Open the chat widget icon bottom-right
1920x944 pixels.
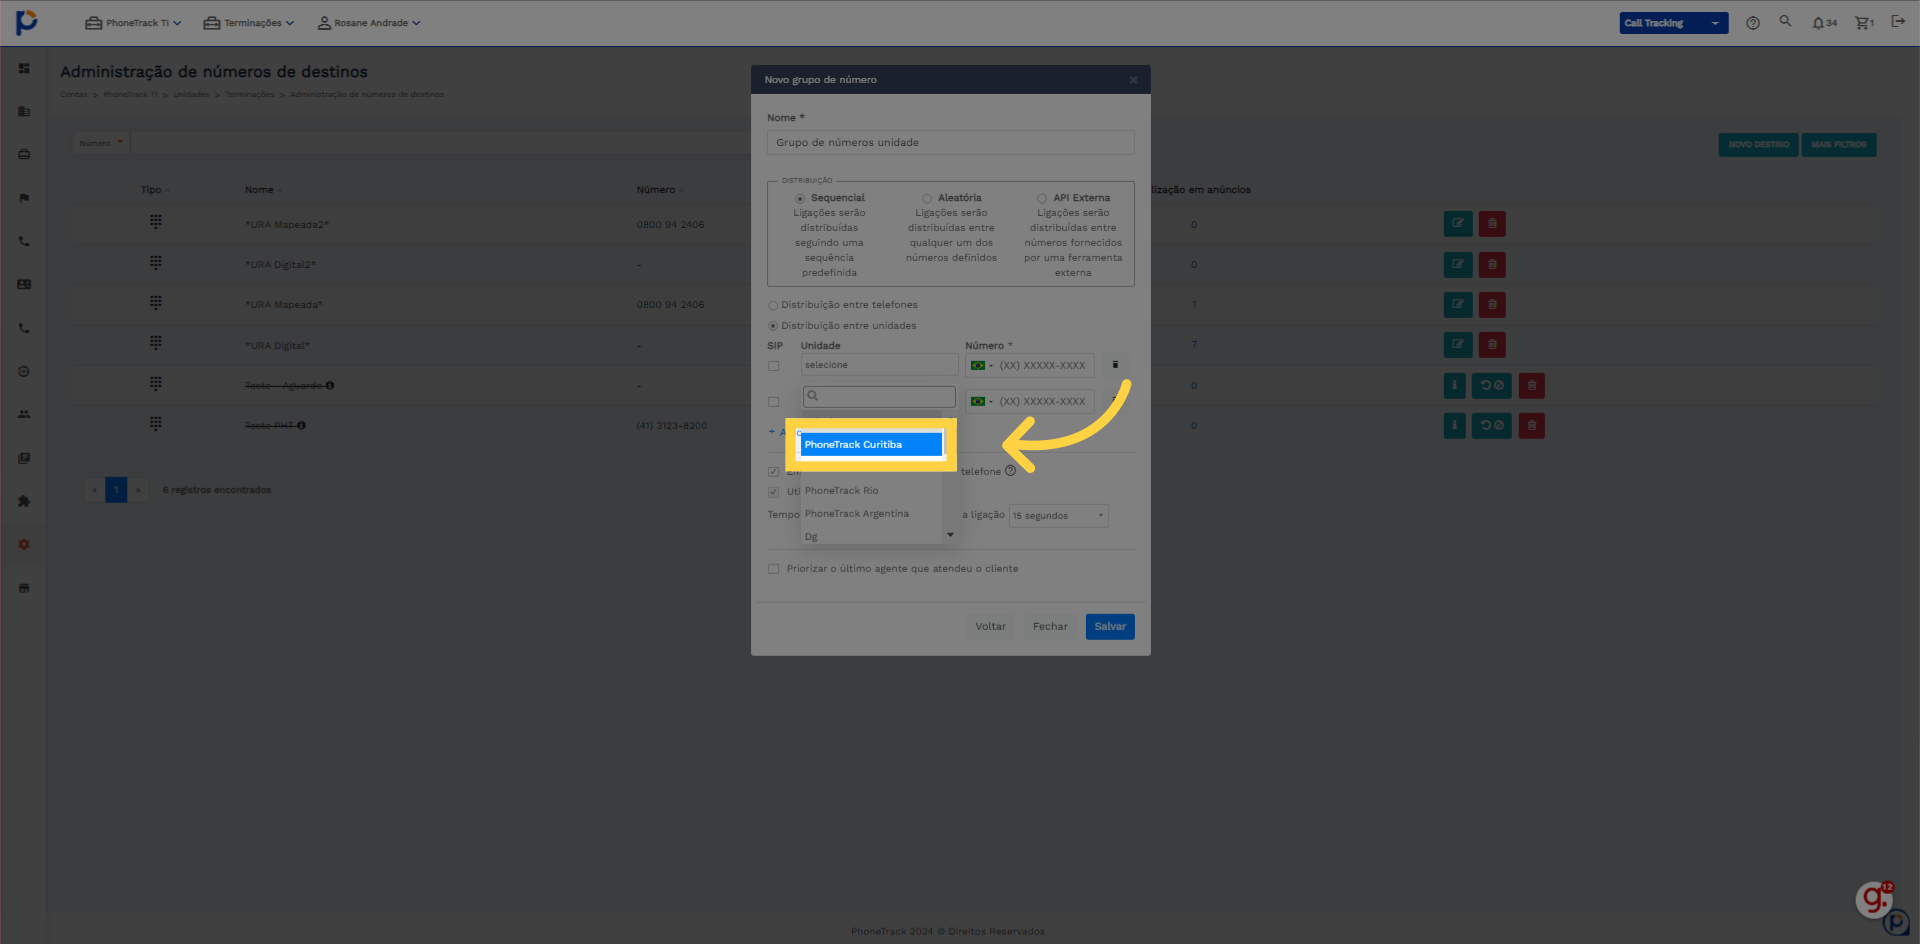pos(1875,900)
